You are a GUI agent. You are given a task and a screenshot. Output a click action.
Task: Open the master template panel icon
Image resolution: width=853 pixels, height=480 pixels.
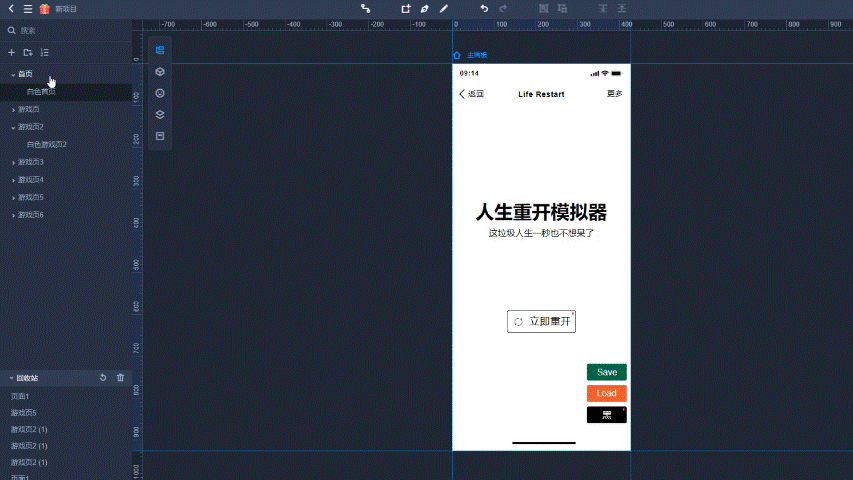[x=160, y=136]
